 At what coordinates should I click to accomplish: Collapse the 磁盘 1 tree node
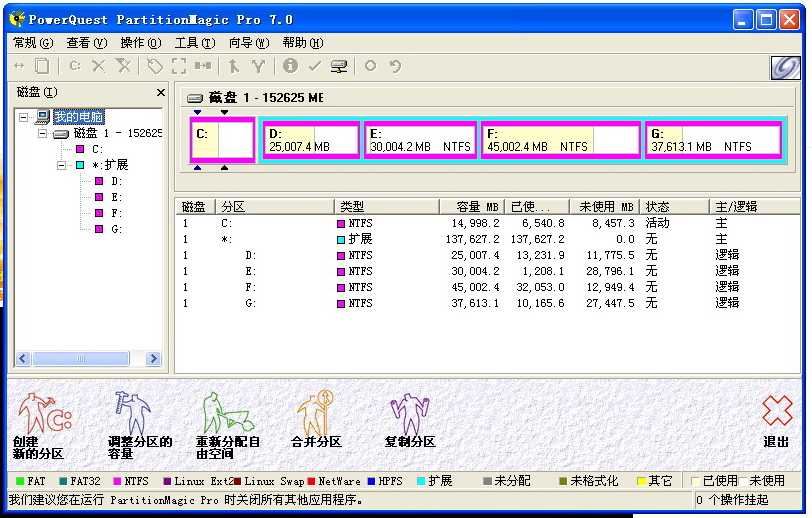pyautogui.click(x=42, y=134)
